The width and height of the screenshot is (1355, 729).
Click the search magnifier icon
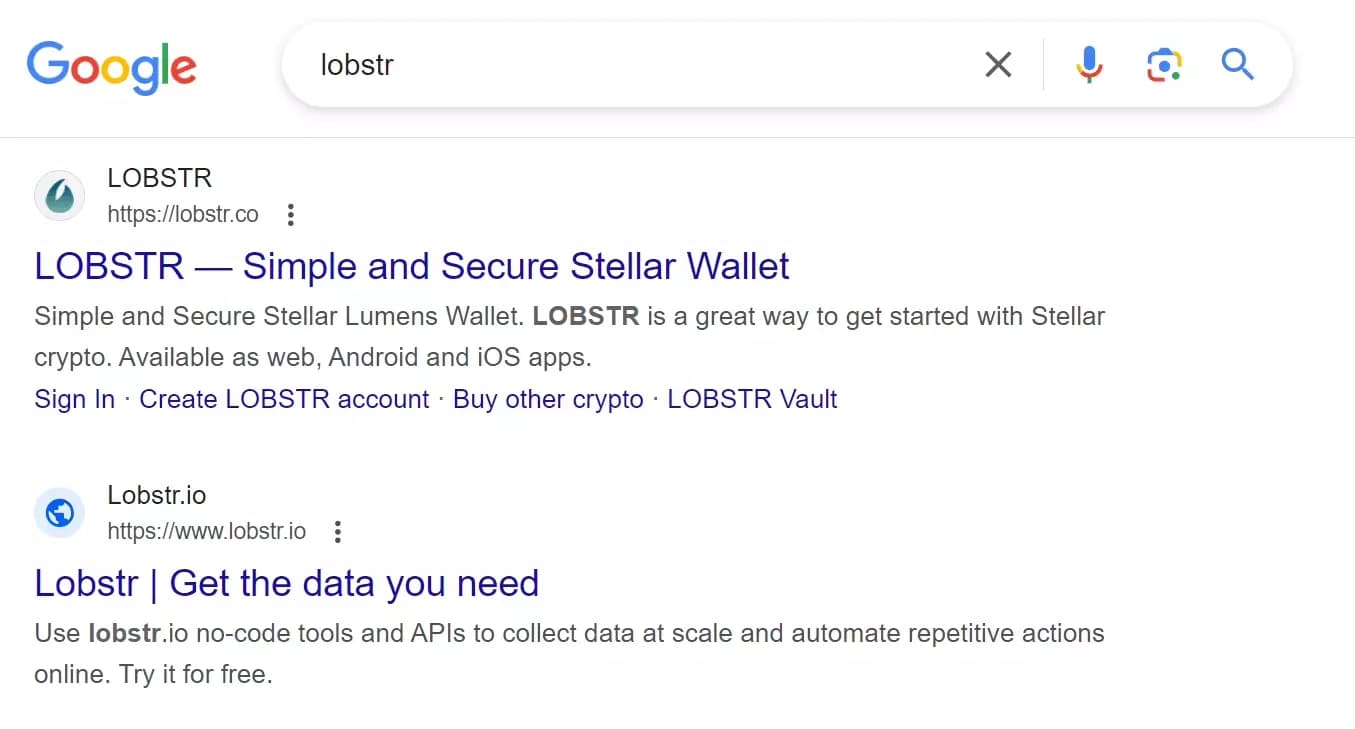[1237, 64]
